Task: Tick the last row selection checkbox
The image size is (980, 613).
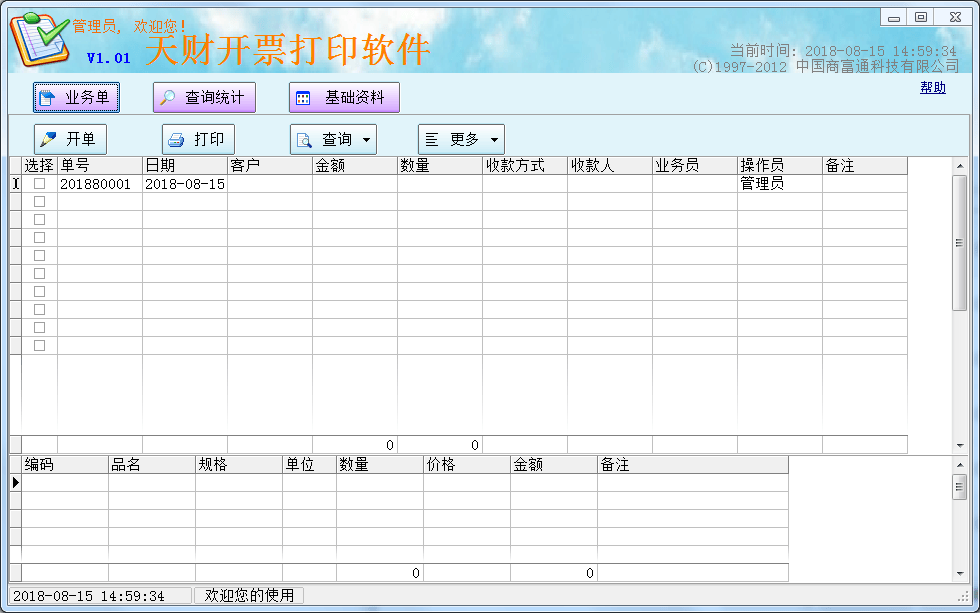Action: [40, 346]
